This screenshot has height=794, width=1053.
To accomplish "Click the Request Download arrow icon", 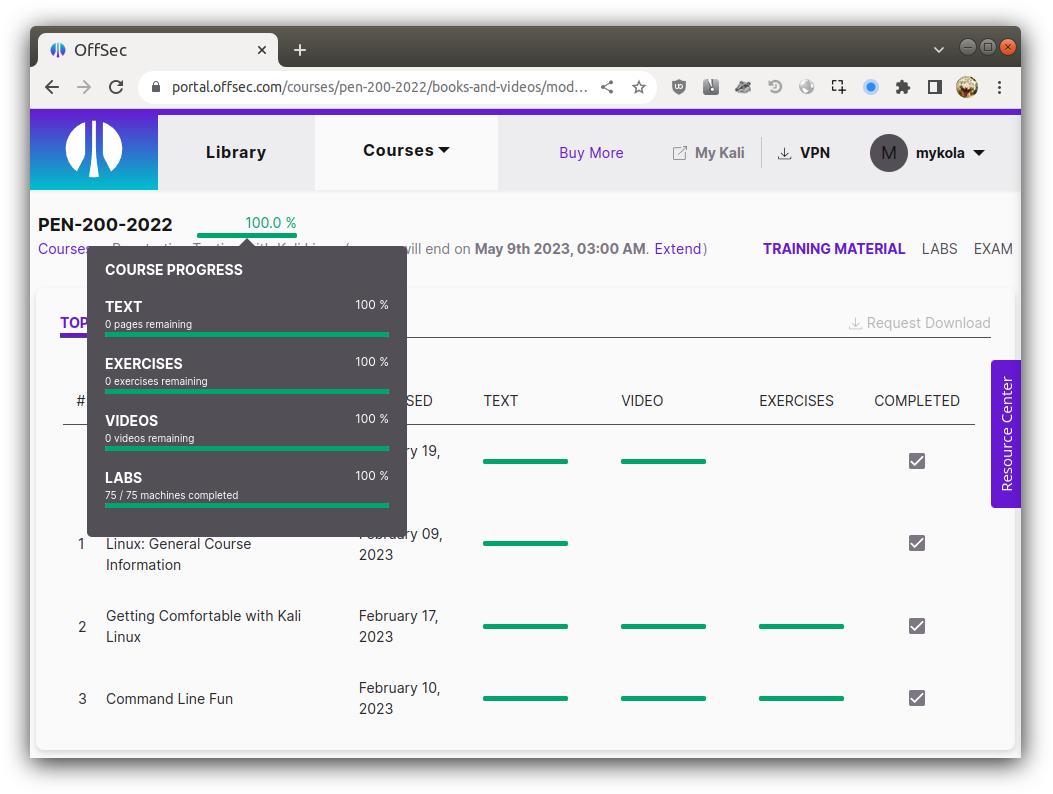I will tap(855, 323).
